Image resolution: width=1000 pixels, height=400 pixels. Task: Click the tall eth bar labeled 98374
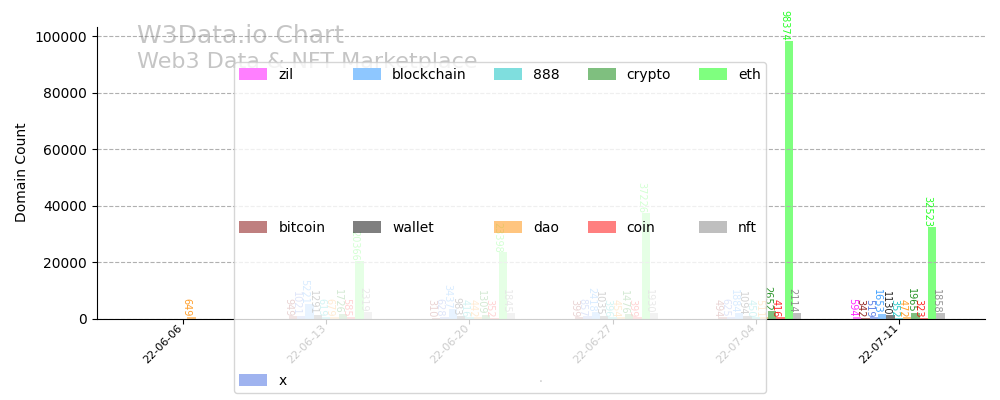(789, 180)
